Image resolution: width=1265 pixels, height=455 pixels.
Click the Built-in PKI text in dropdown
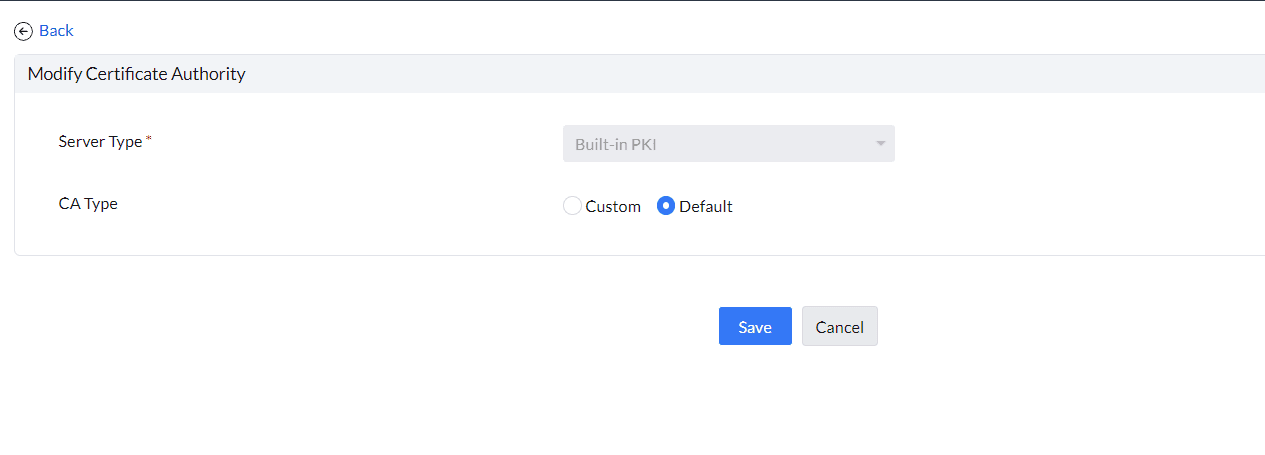click(x=615, y=144)
